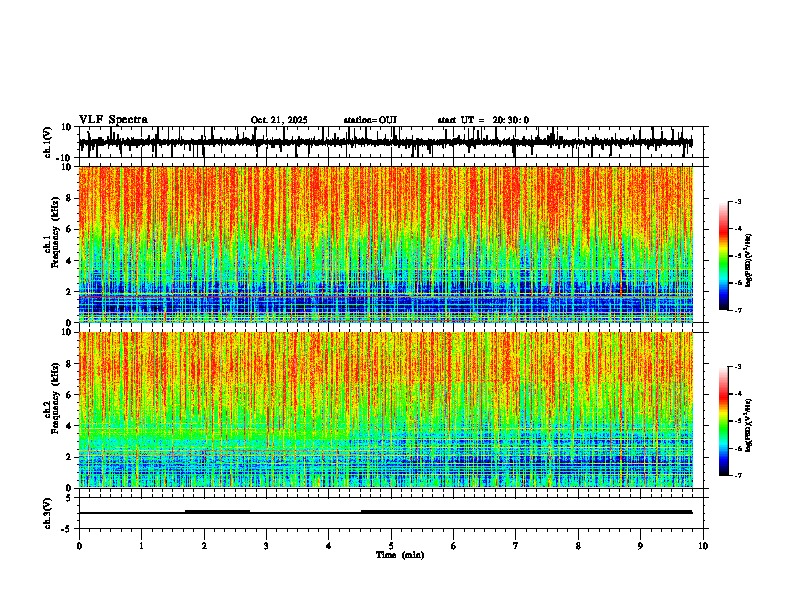
Task: Click the "Time (min)" x-axis label
Action: (400, 555)
